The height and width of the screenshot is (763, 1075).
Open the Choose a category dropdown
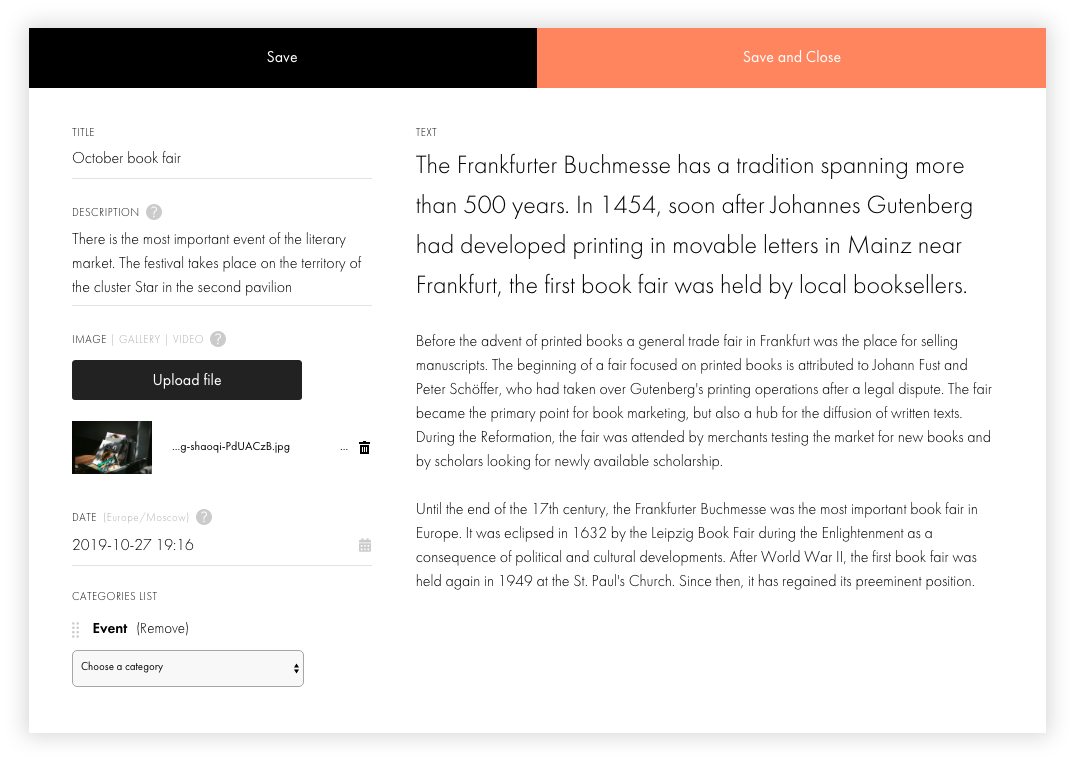click(188, 668)
